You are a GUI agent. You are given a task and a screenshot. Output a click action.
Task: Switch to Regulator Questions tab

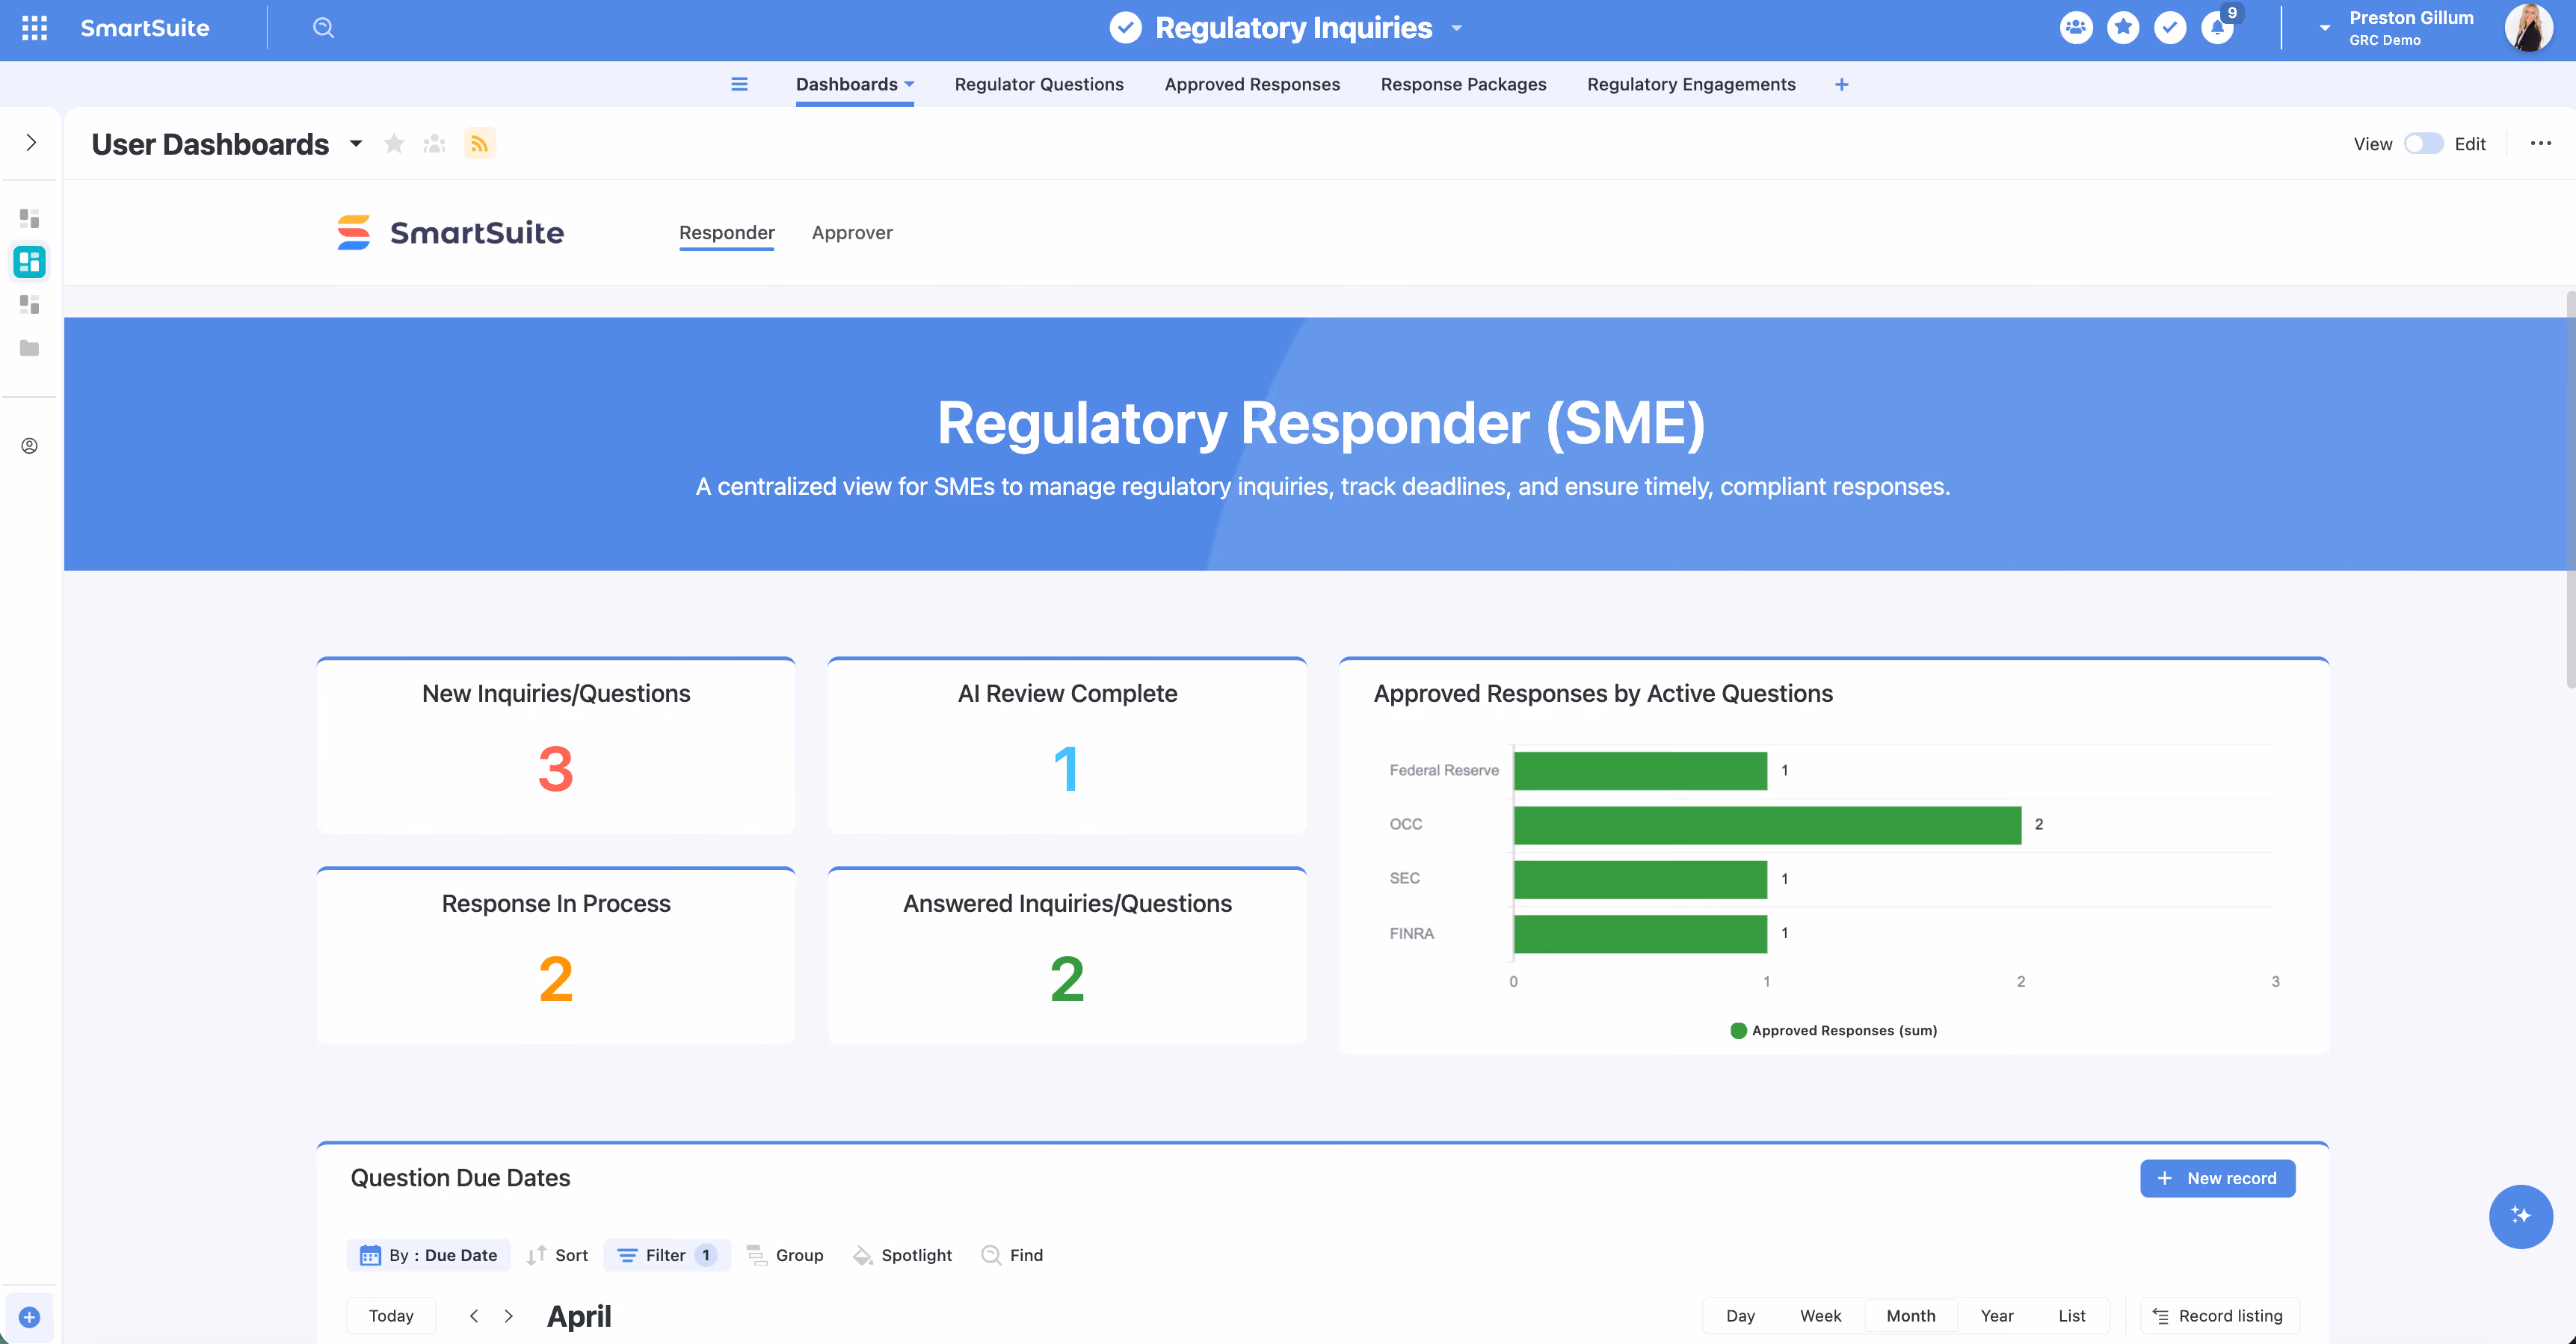[1039, 84]
